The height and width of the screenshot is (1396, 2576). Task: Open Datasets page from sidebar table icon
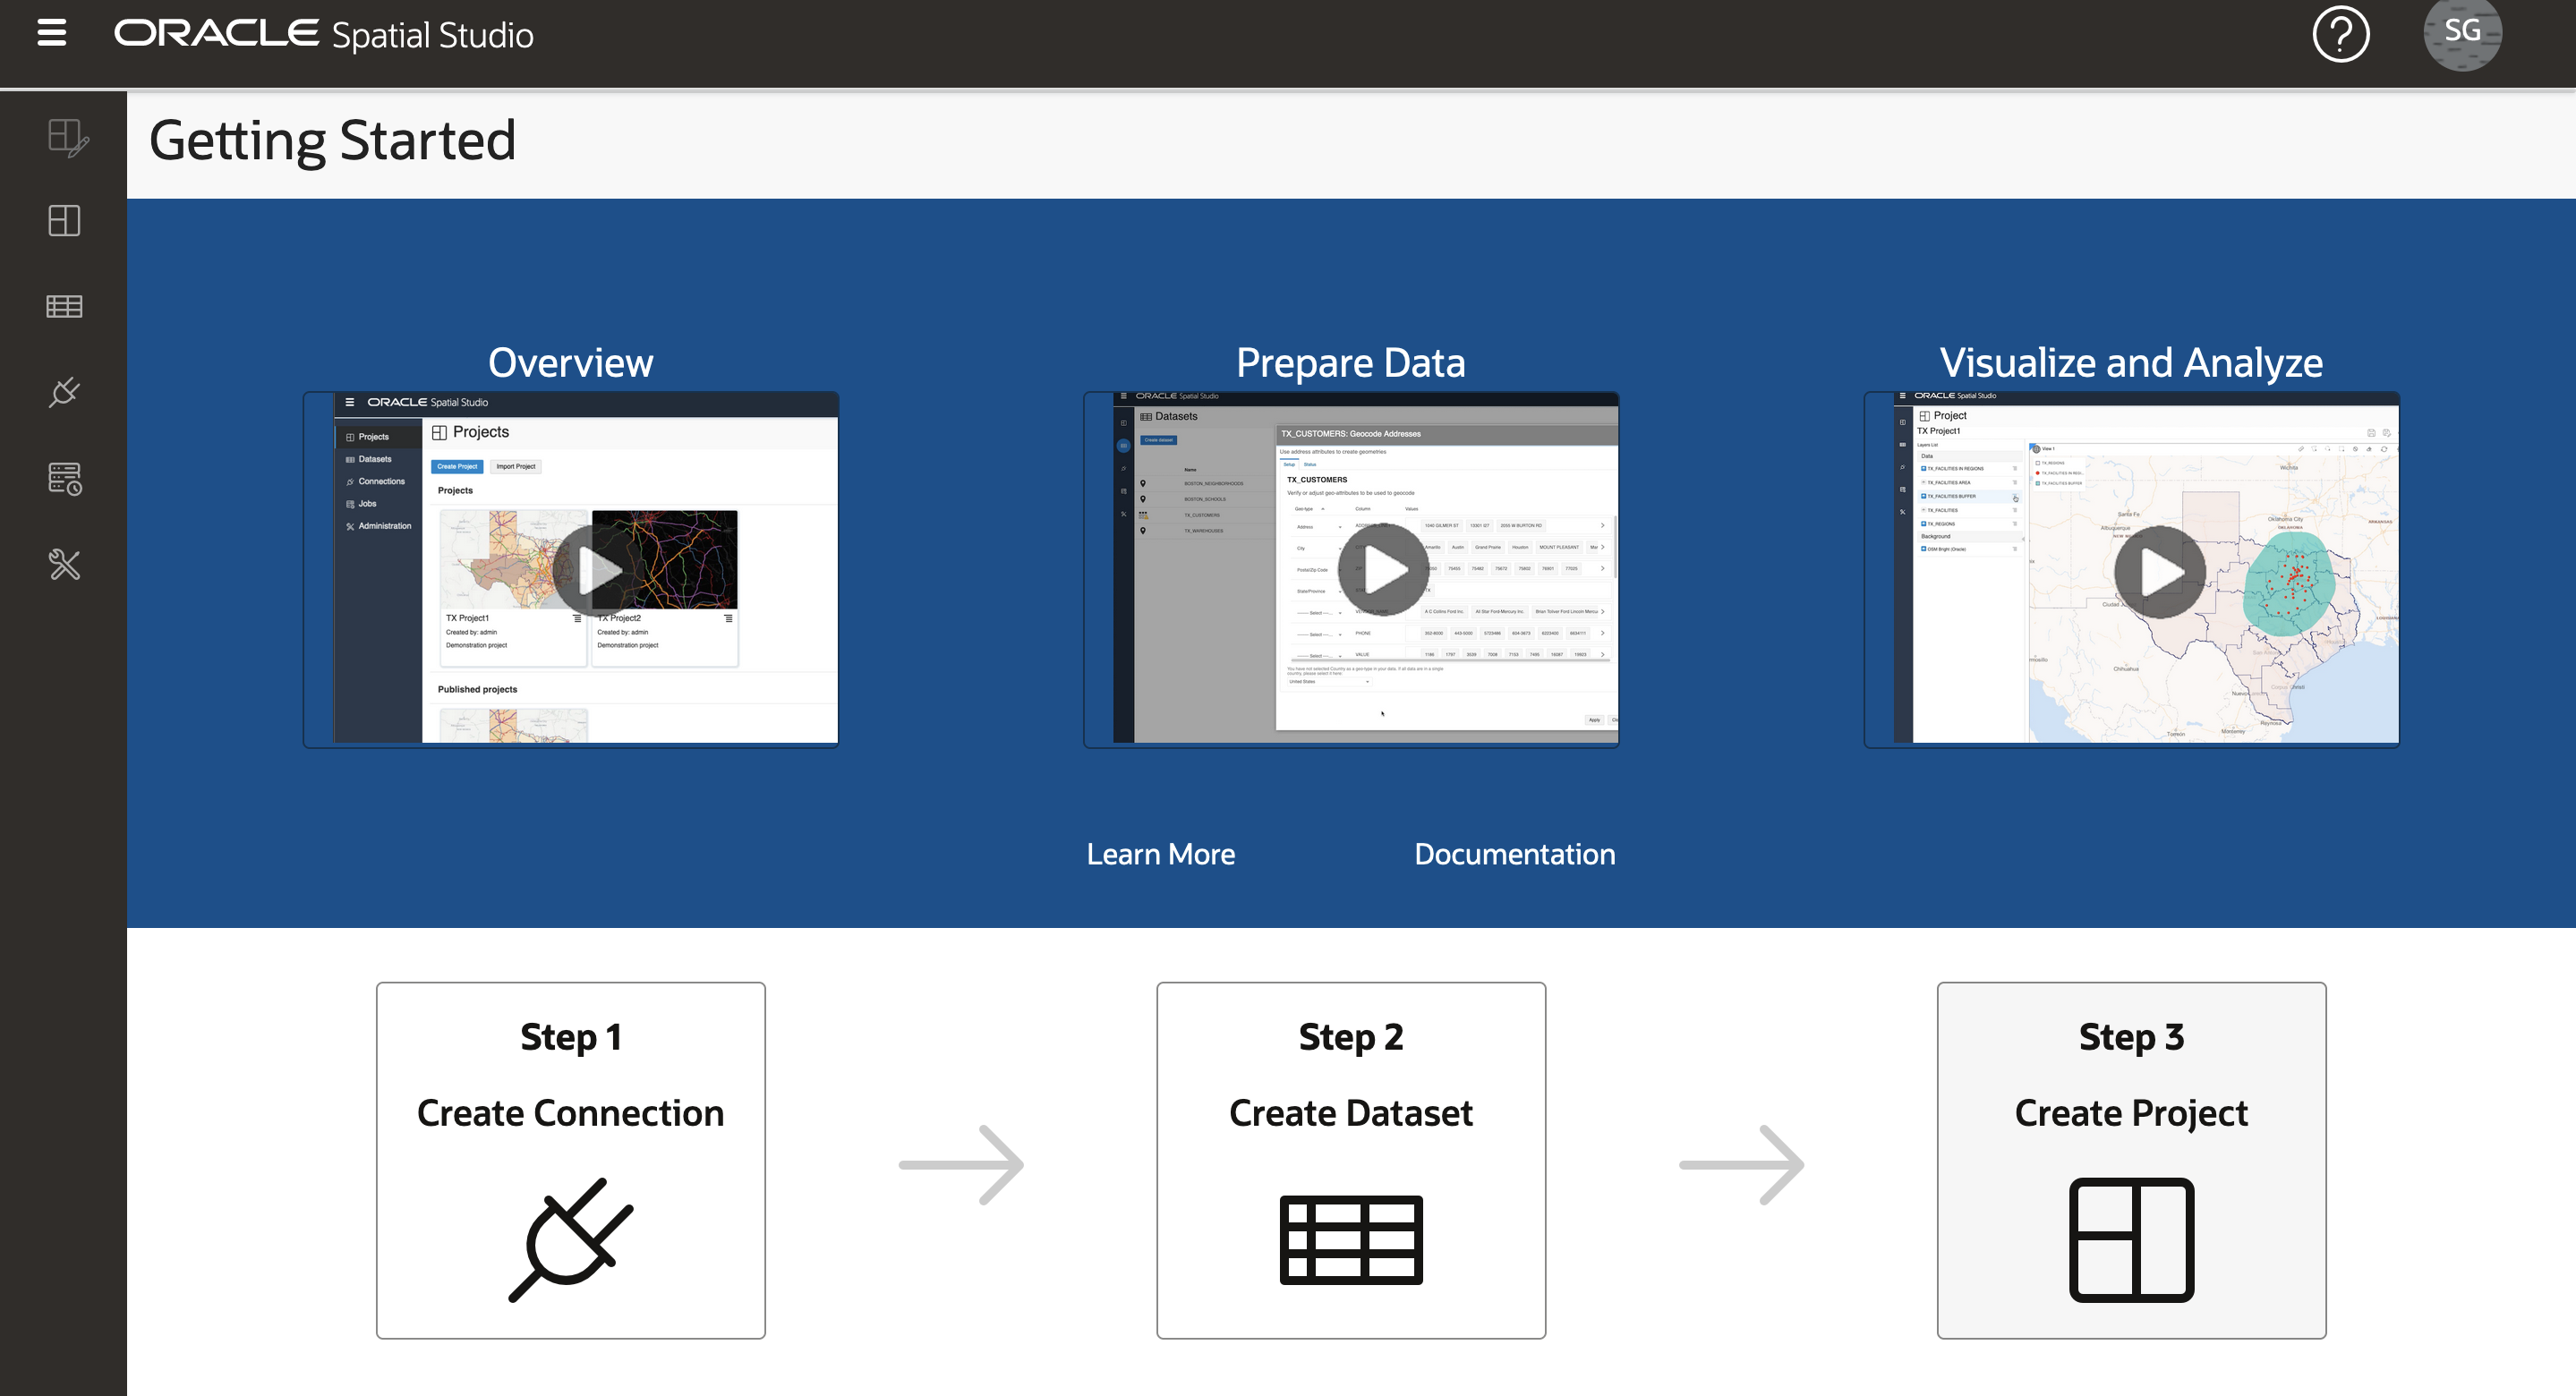click(64, 306)
